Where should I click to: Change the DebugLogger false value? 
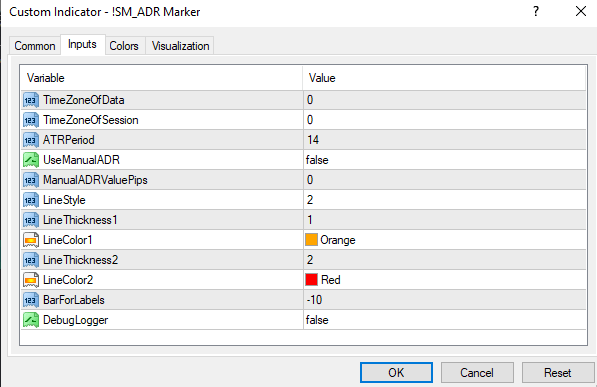coord(444,320)
